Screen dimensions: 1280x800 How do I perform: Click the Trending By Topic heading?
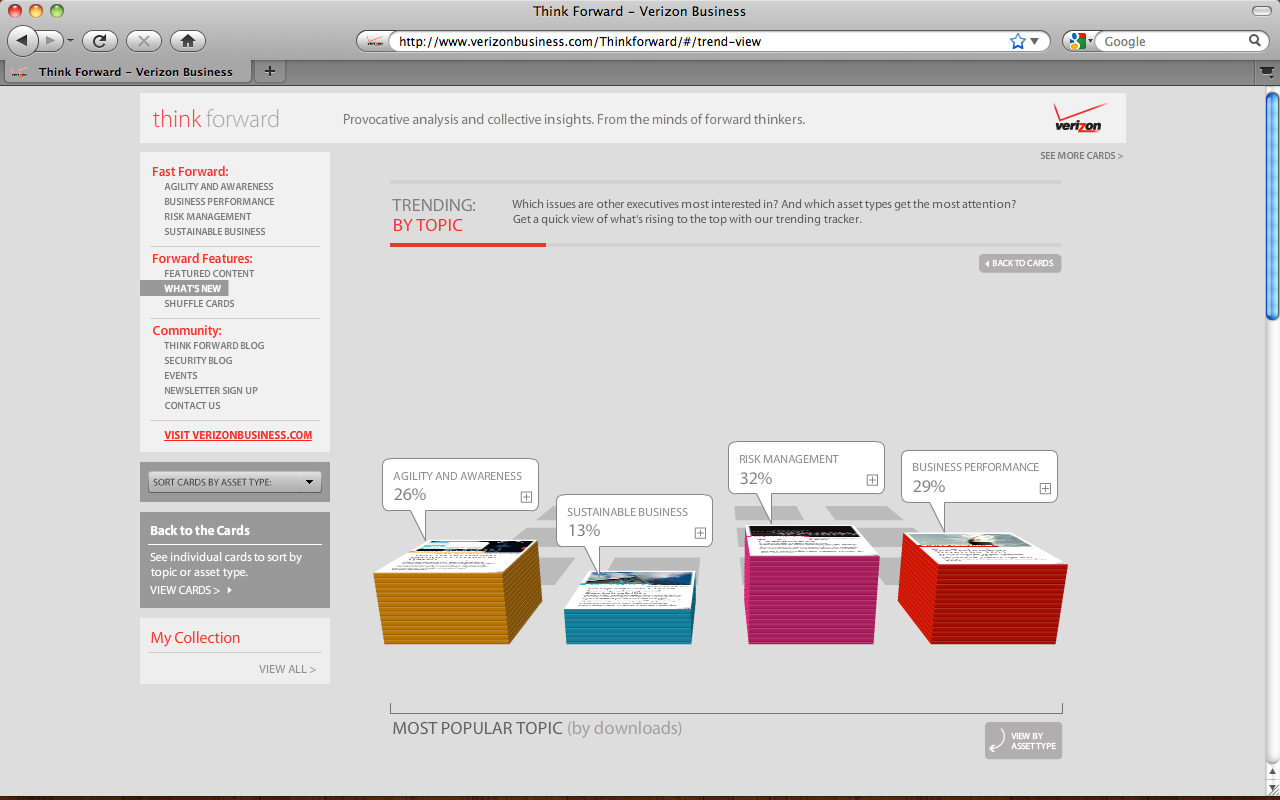pyautogui.click(x=434, y=215)
